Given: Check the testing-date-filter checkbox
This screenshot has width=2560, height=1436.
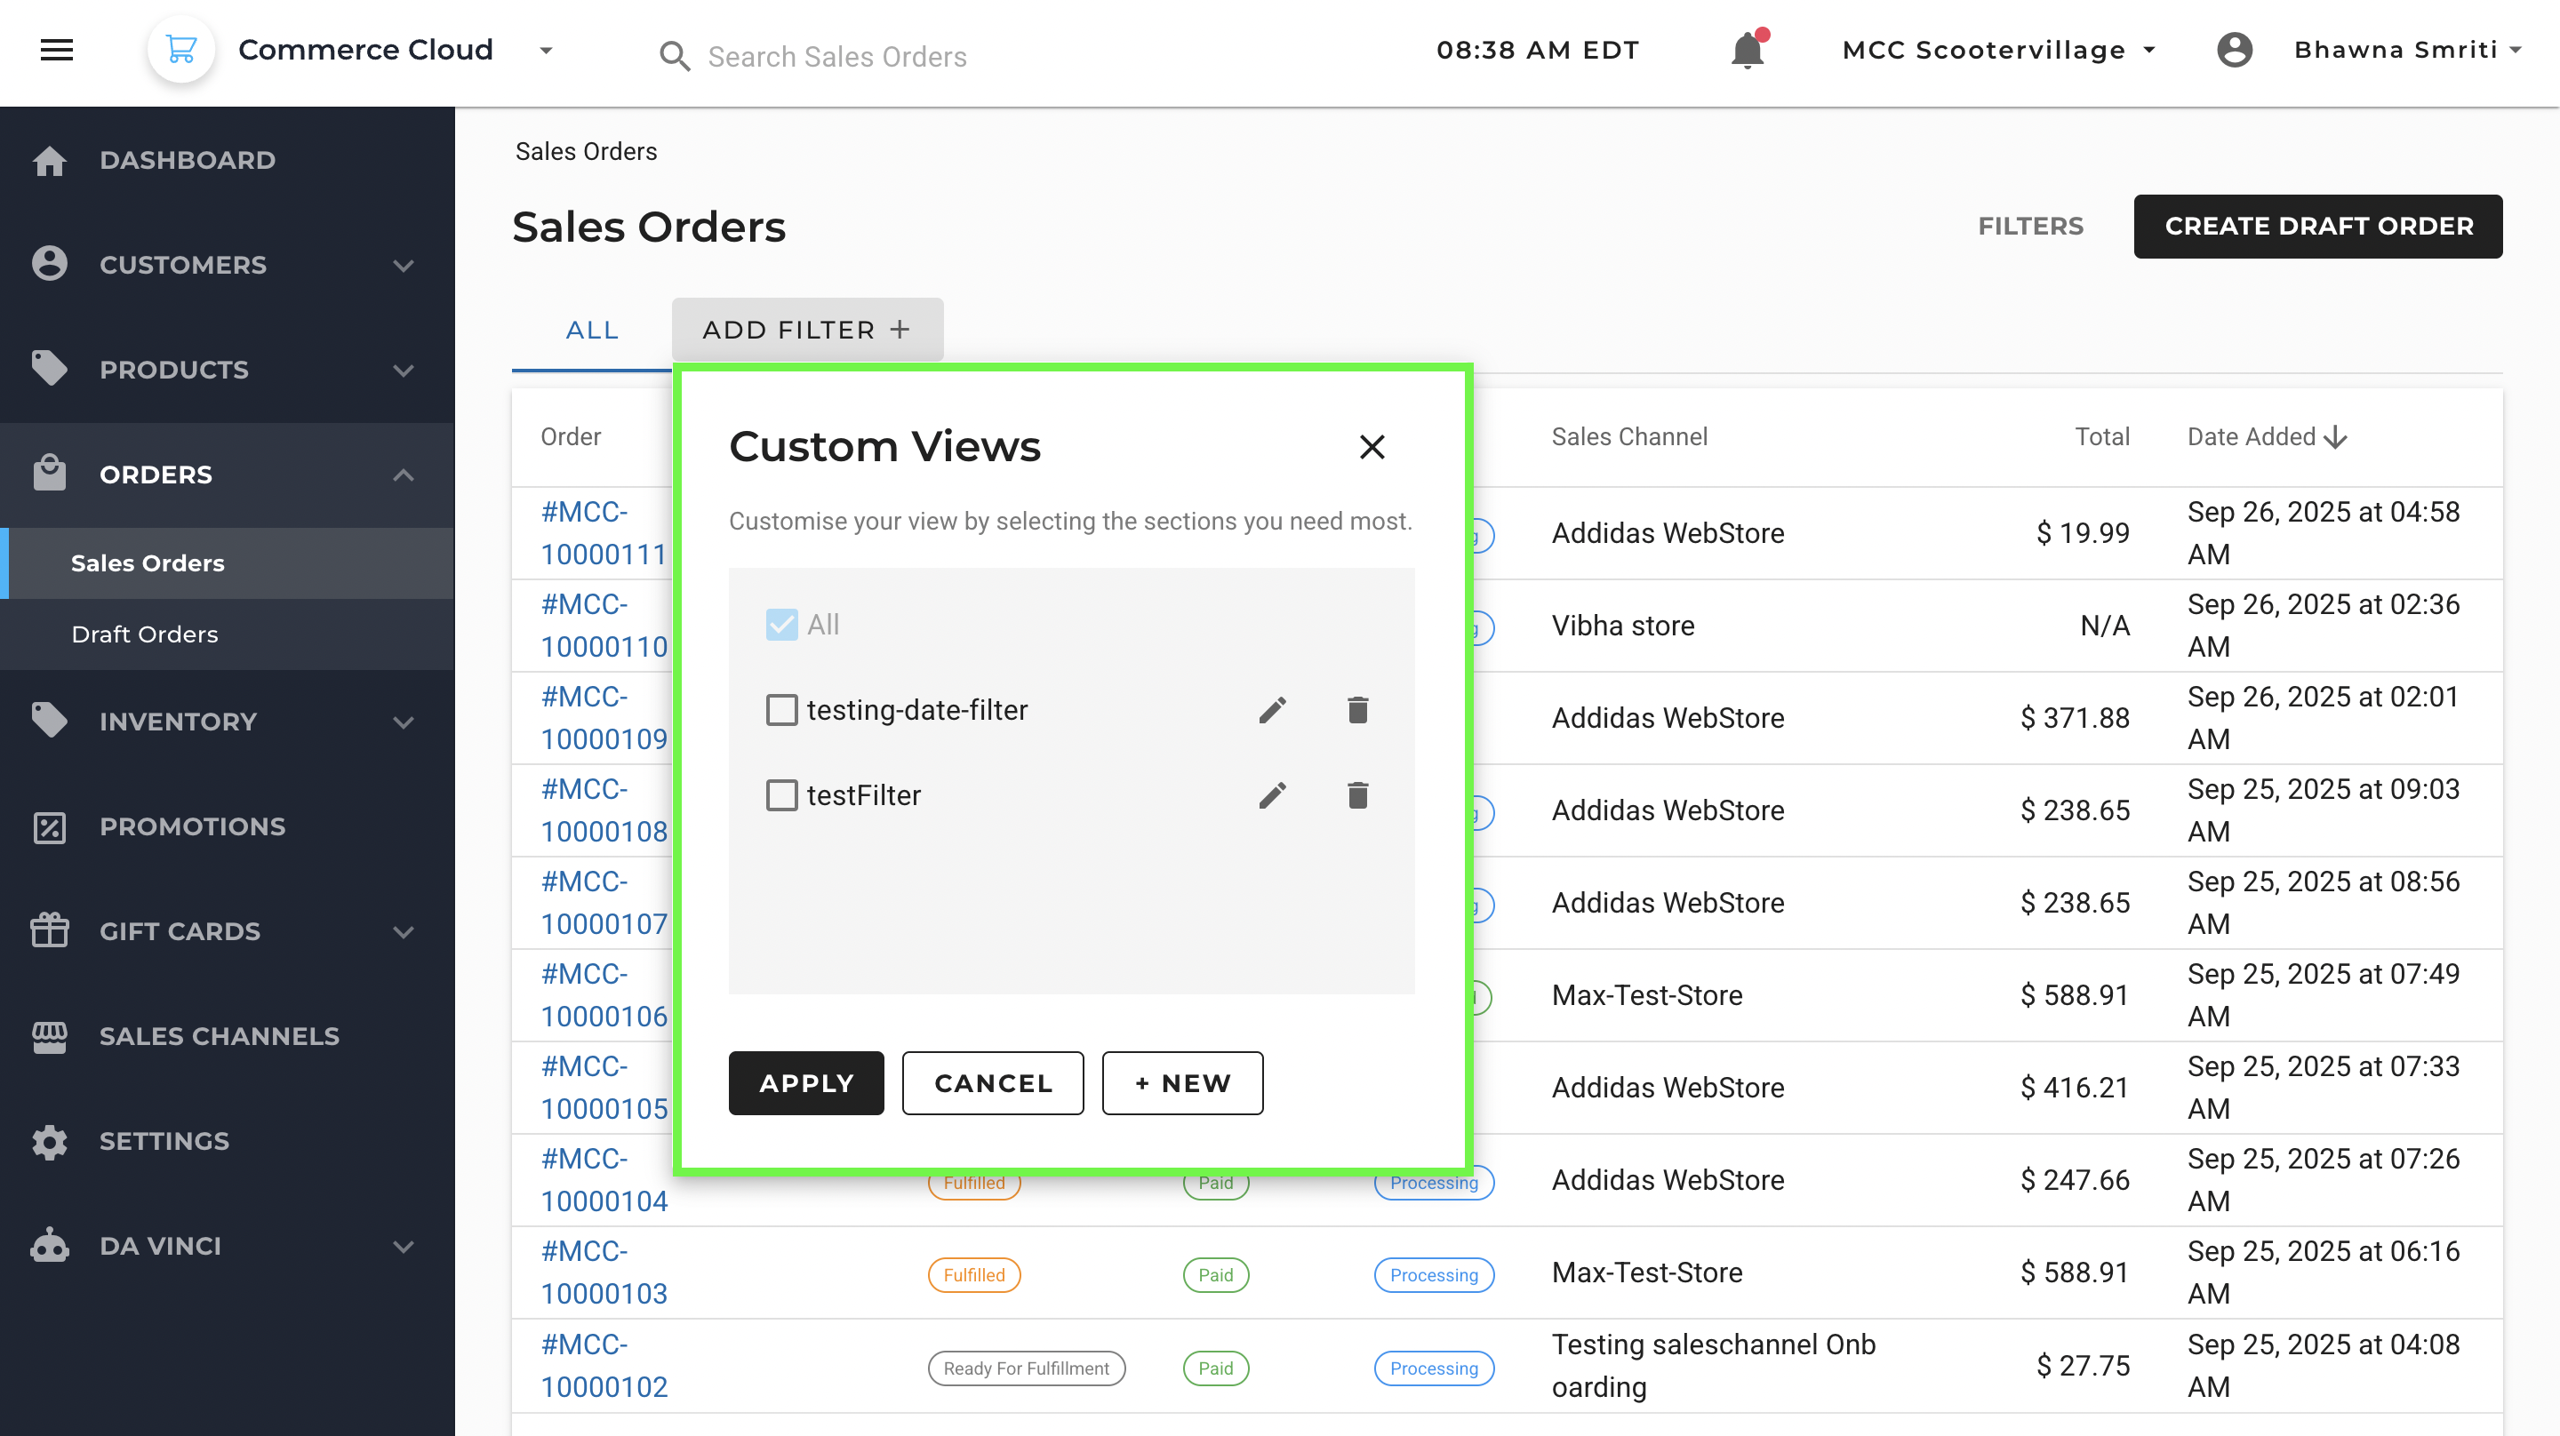Looking at the screenshot, I should pos(781,710).
